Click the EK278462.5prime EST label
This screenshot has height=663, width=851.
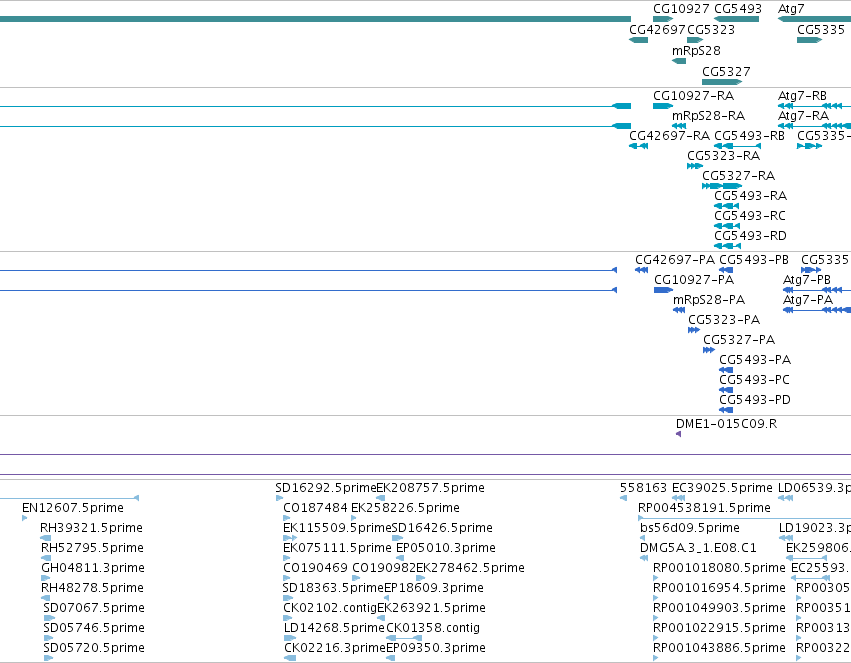pos(471,569)
